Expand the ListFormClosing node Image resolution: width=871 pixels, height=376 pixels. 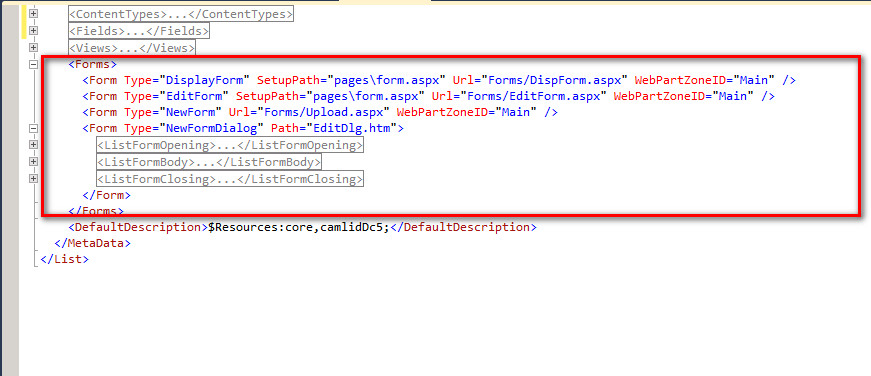pyautogui.click(x=33, y=179)
